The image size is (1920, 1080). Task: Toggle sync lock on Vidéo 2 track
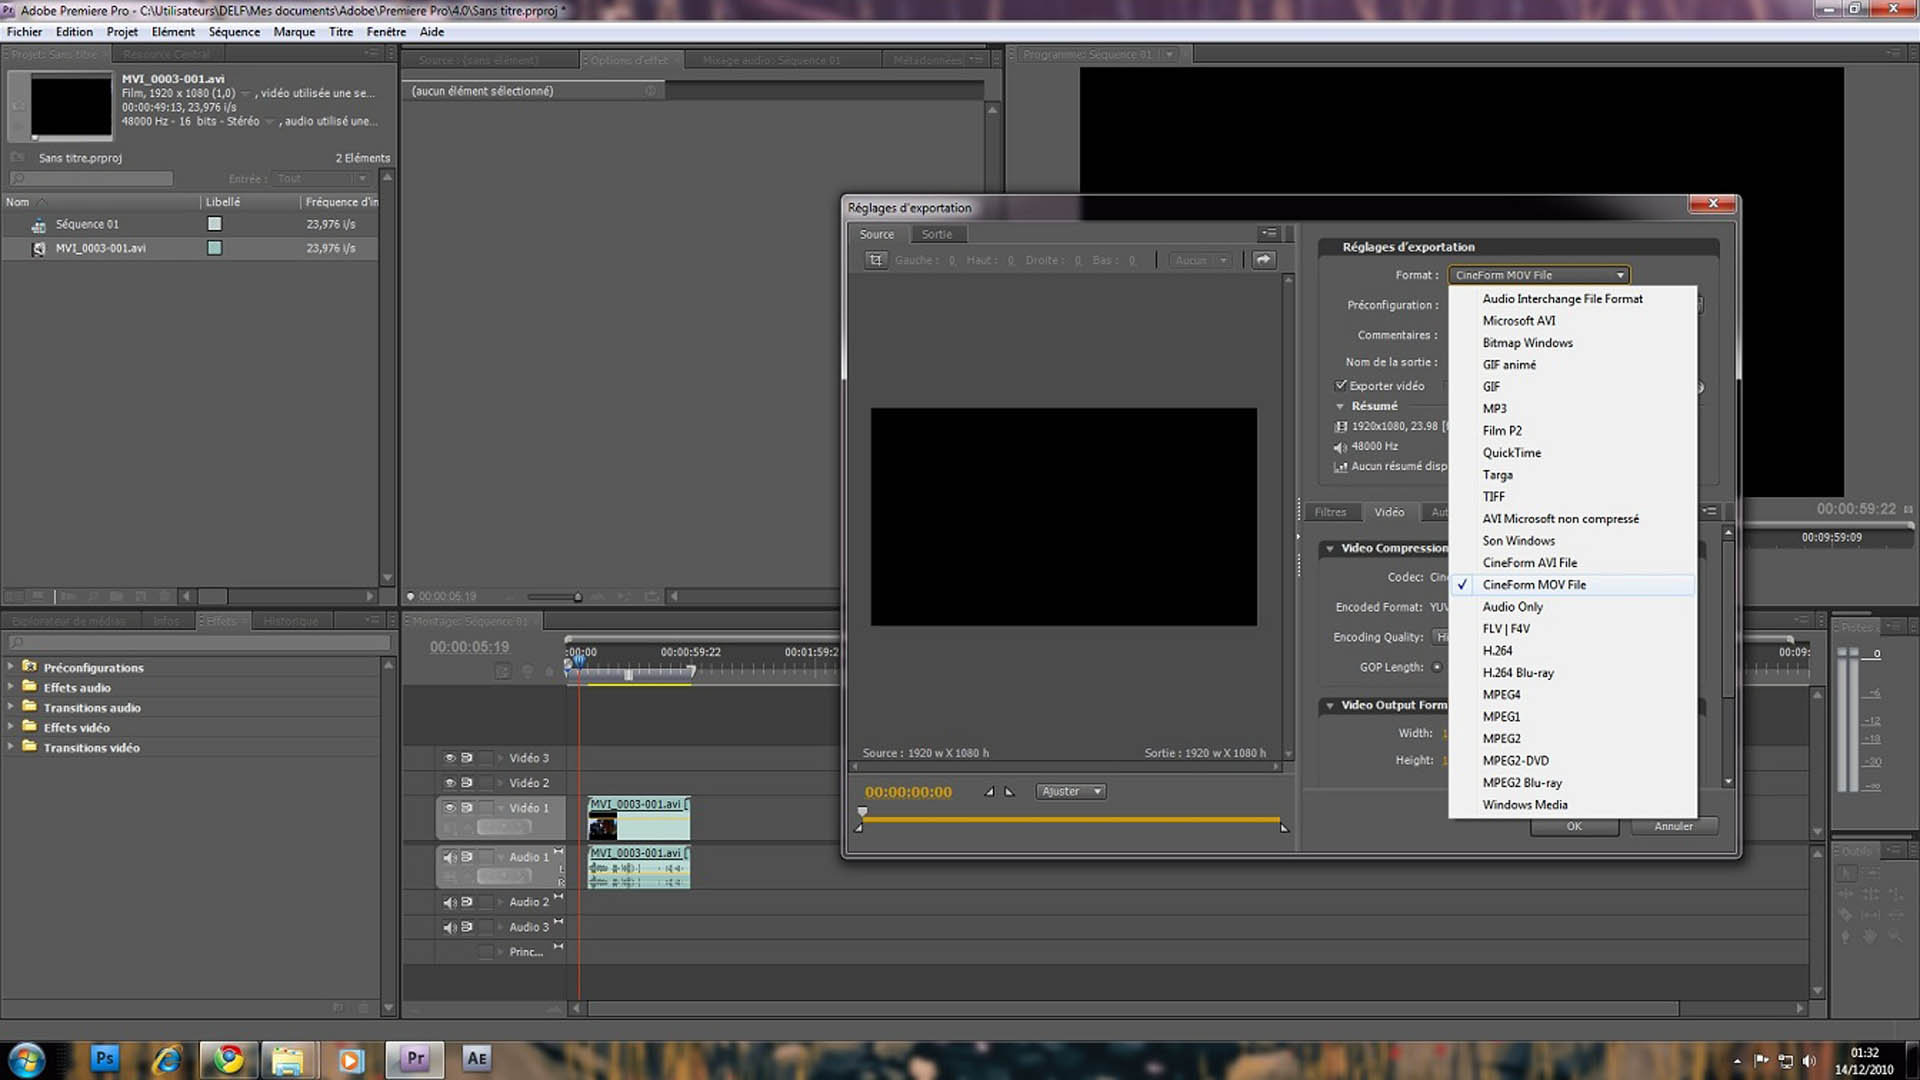467,783
